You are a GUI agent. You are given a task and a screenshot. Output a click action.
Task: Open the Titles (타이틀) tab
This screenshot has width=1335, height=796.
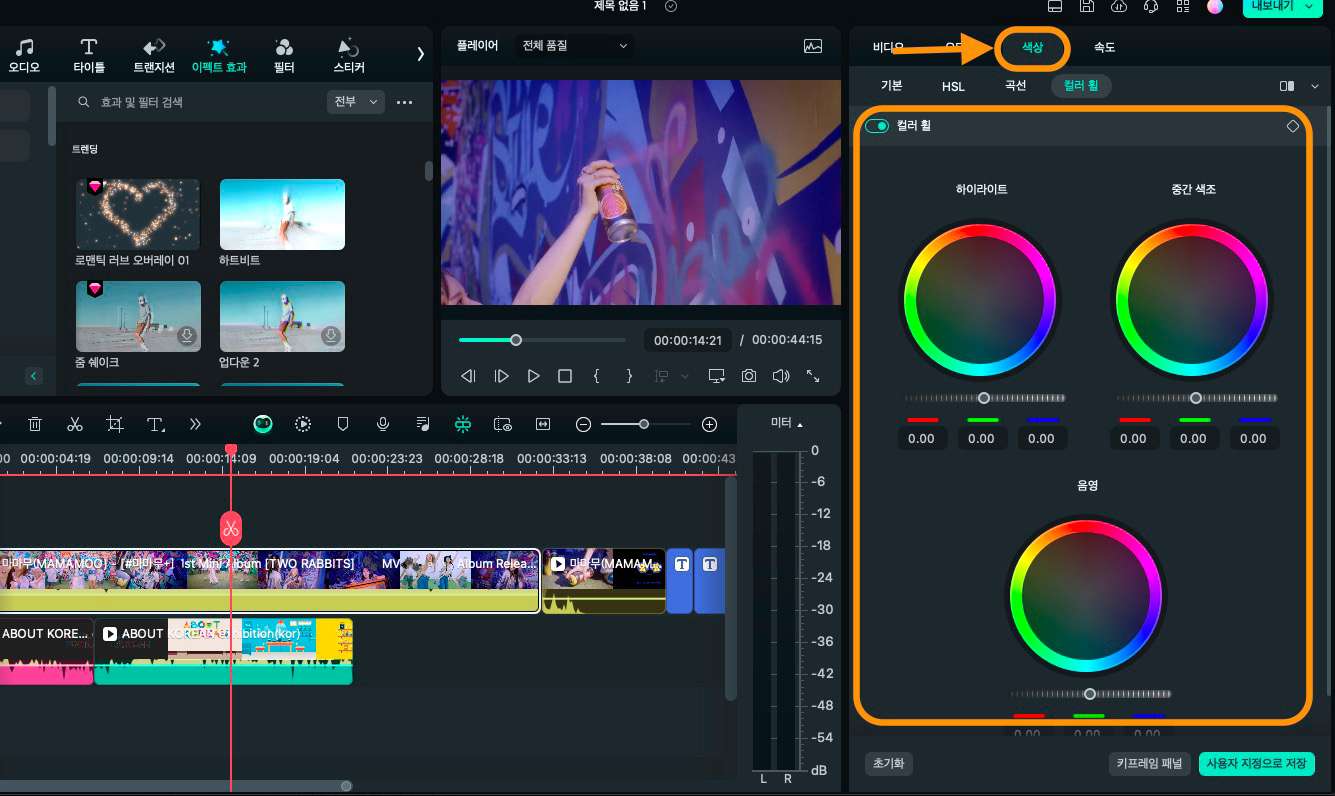coord(89,57)
